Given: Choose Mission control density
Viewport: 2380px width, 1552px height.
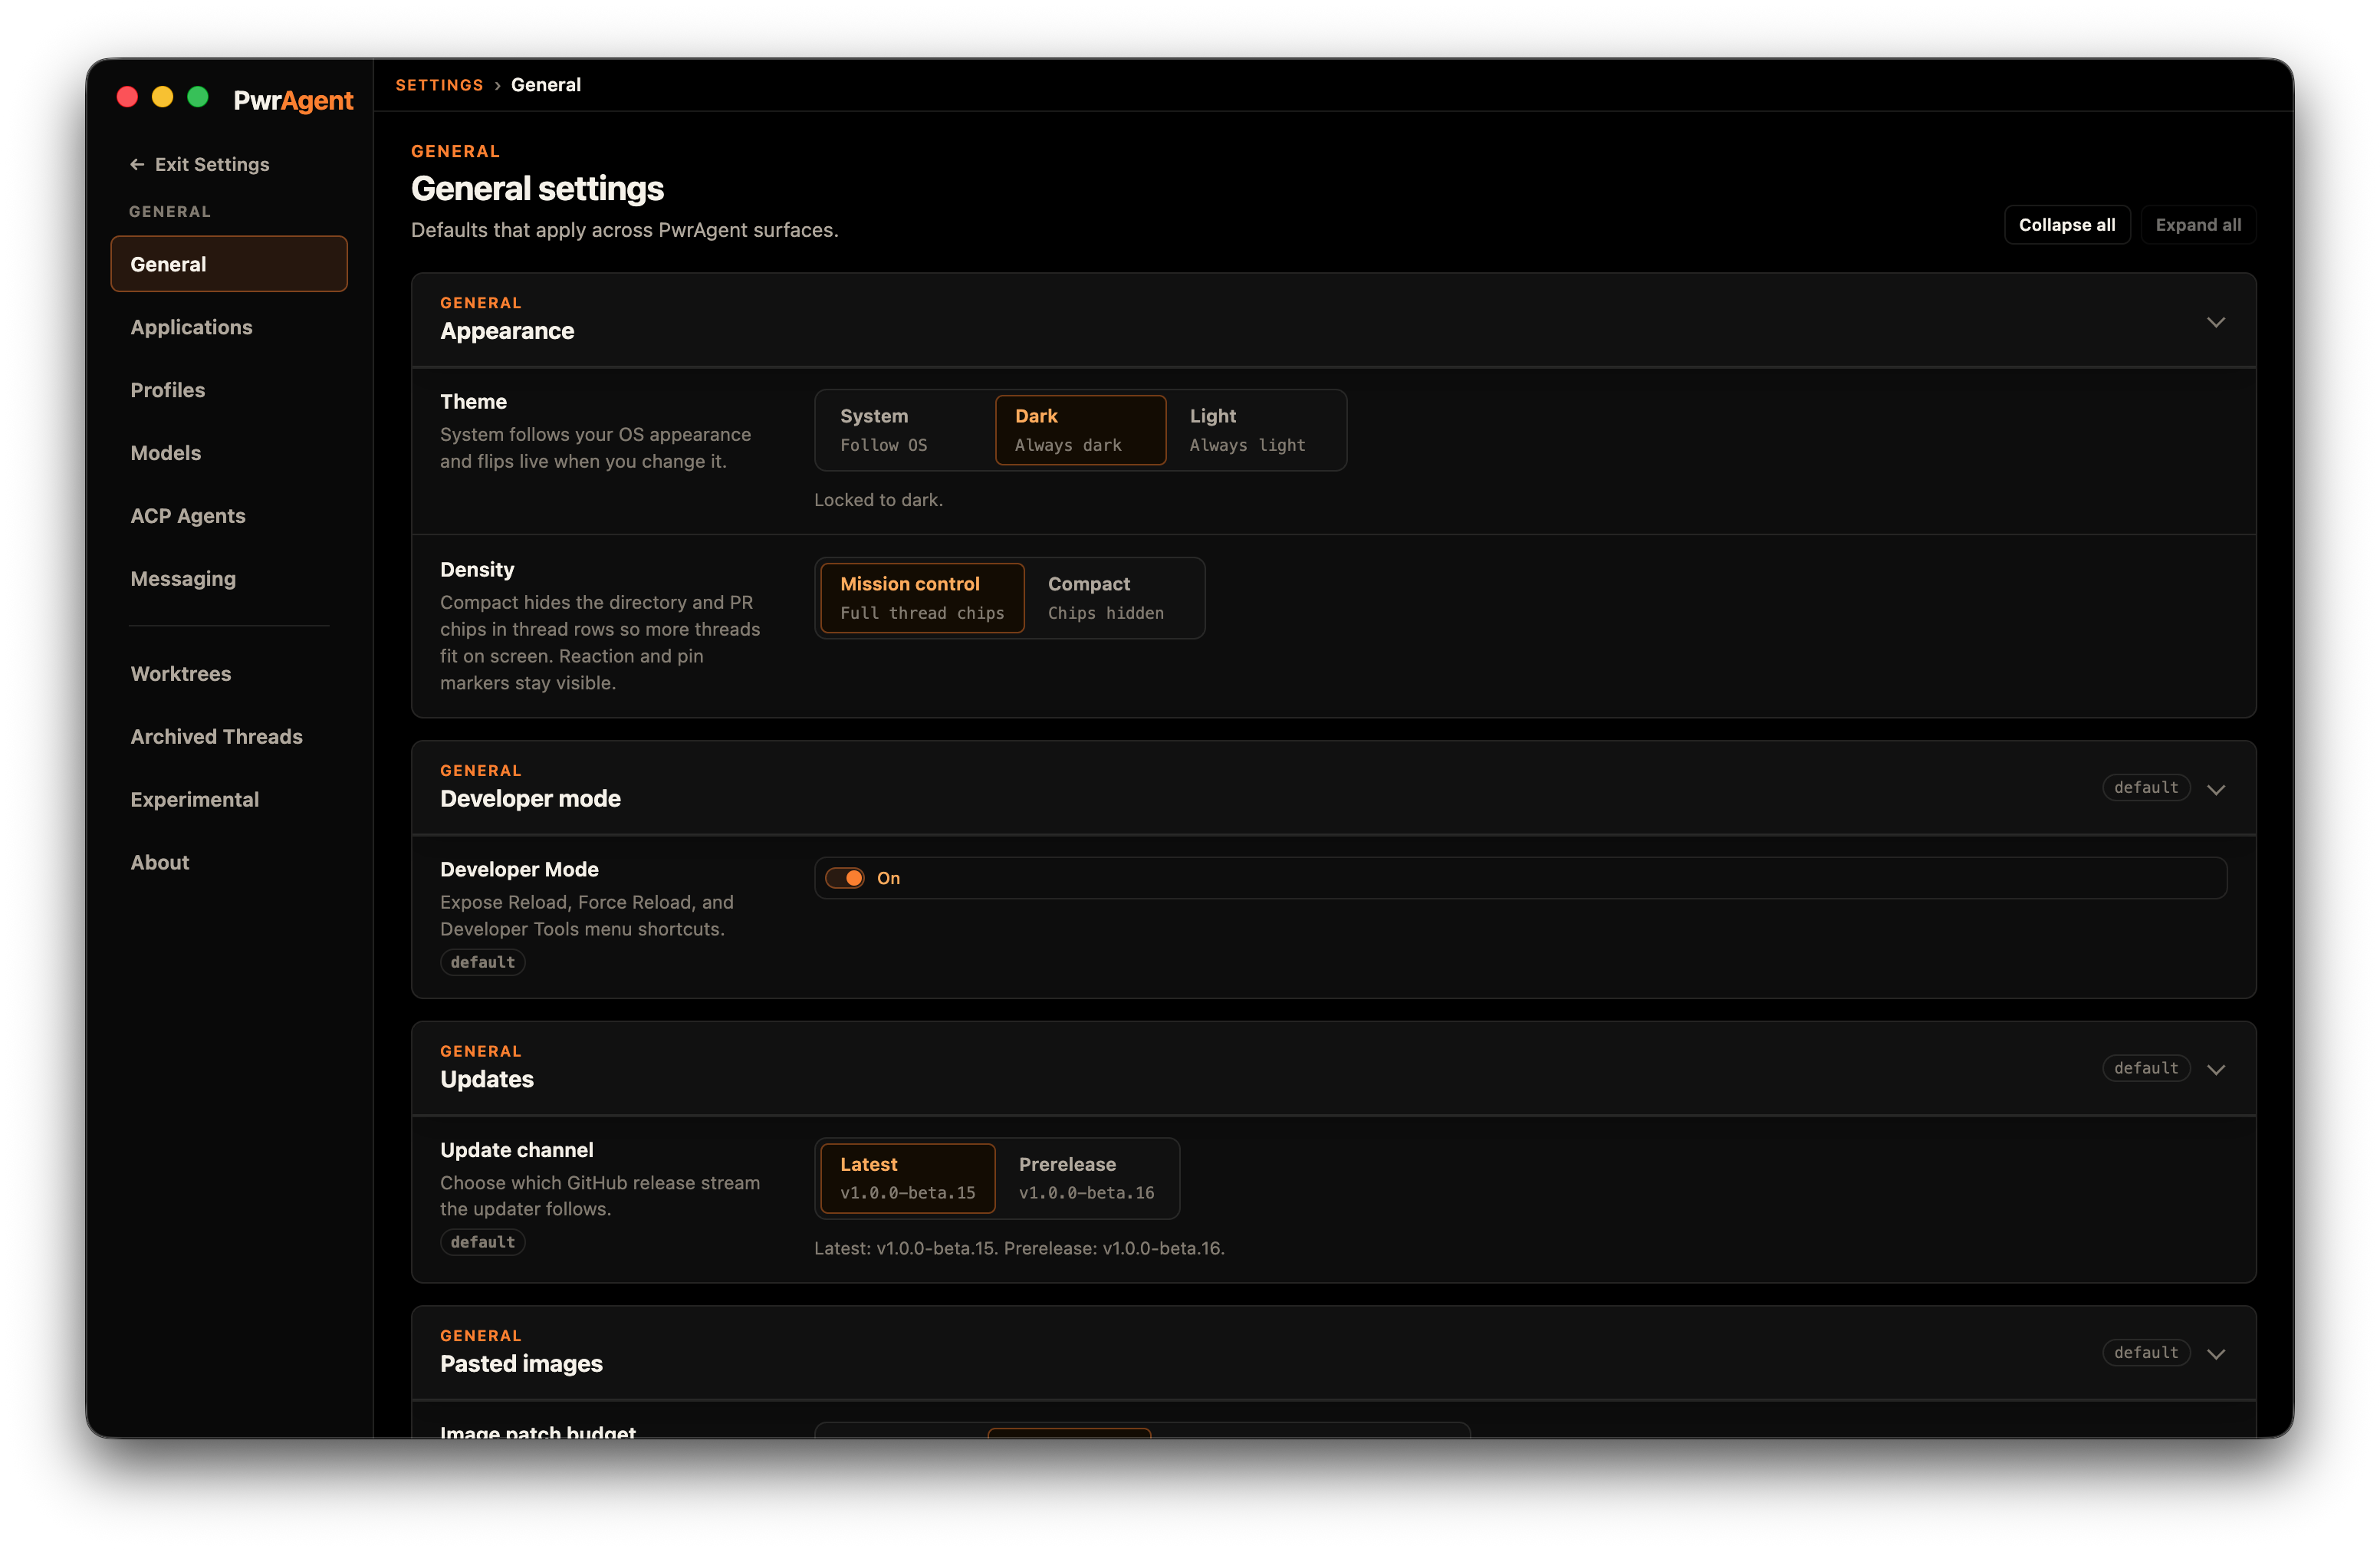Looking at the screenshot, I should (922, 598).
